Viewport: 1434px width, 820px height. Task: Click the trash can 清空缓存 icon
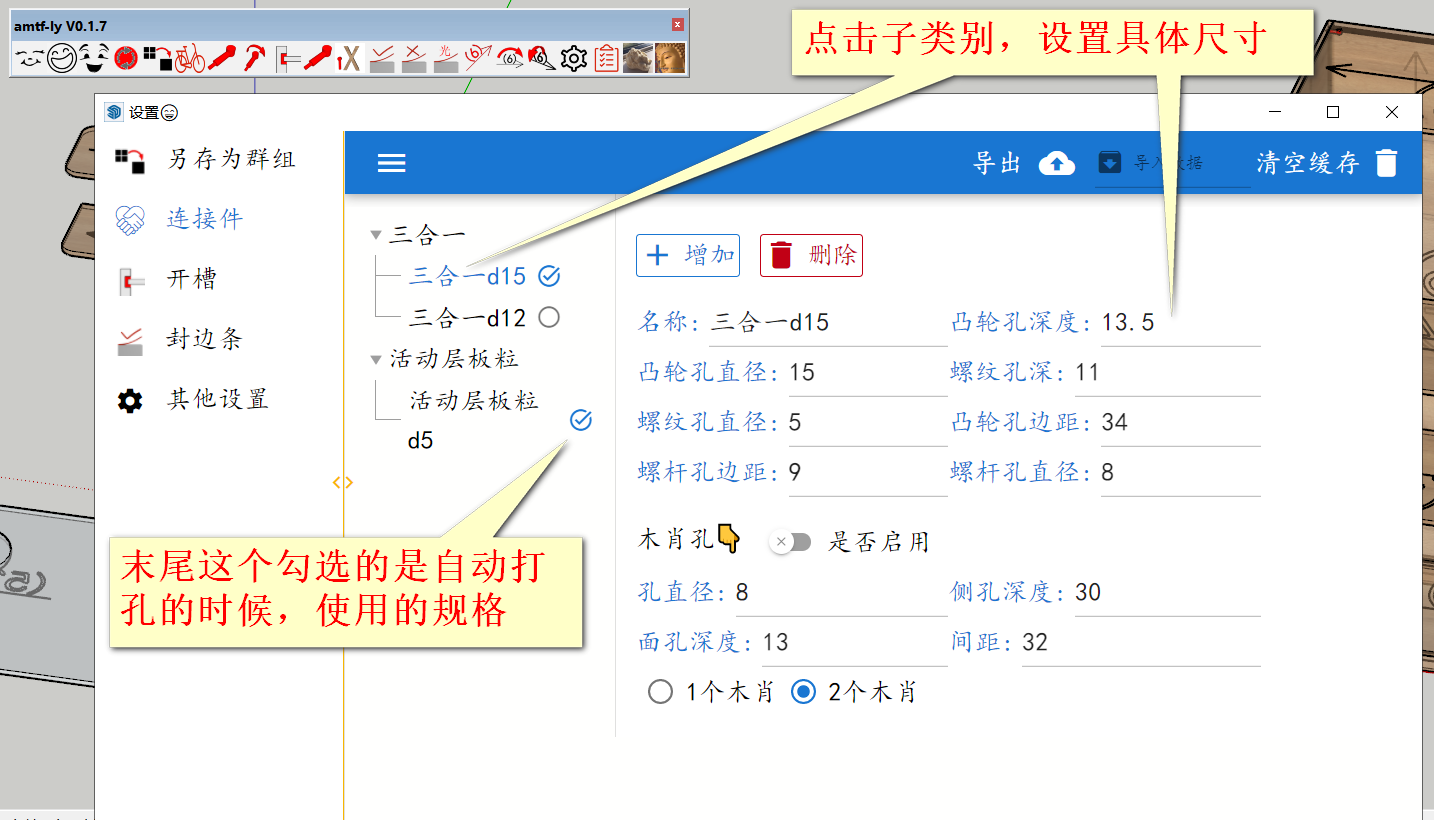(1386, 163)
